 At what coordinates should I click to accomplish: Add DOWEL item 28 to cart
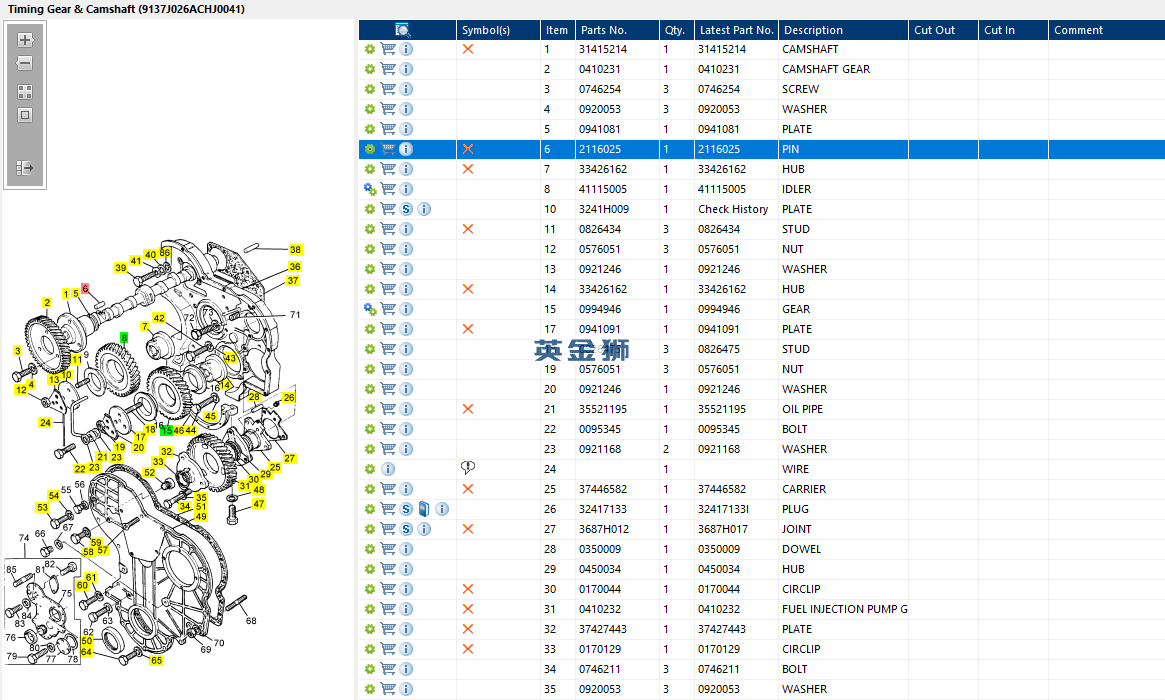pyautogui.click(x=388, y=549)
